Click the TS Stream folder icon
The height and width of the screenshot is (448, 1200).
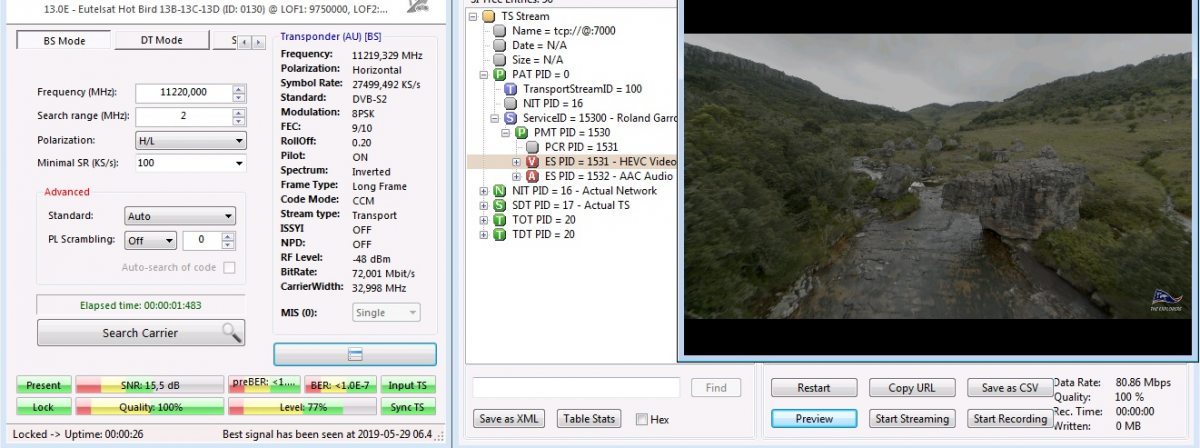[488, 16]
